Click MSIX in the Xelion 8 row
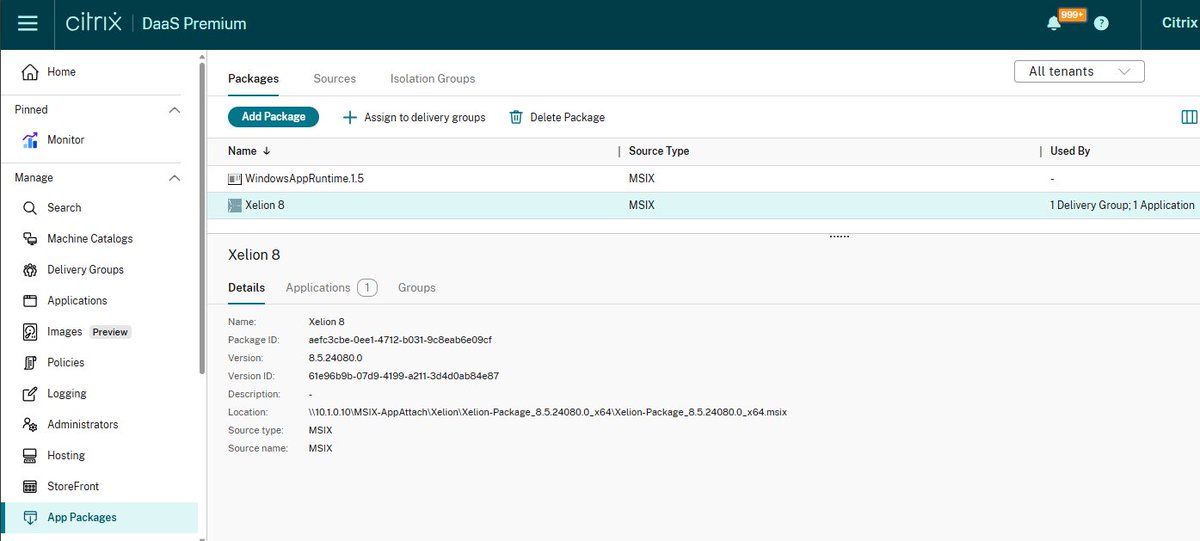Screen dimensions: 1200x541 641,205
